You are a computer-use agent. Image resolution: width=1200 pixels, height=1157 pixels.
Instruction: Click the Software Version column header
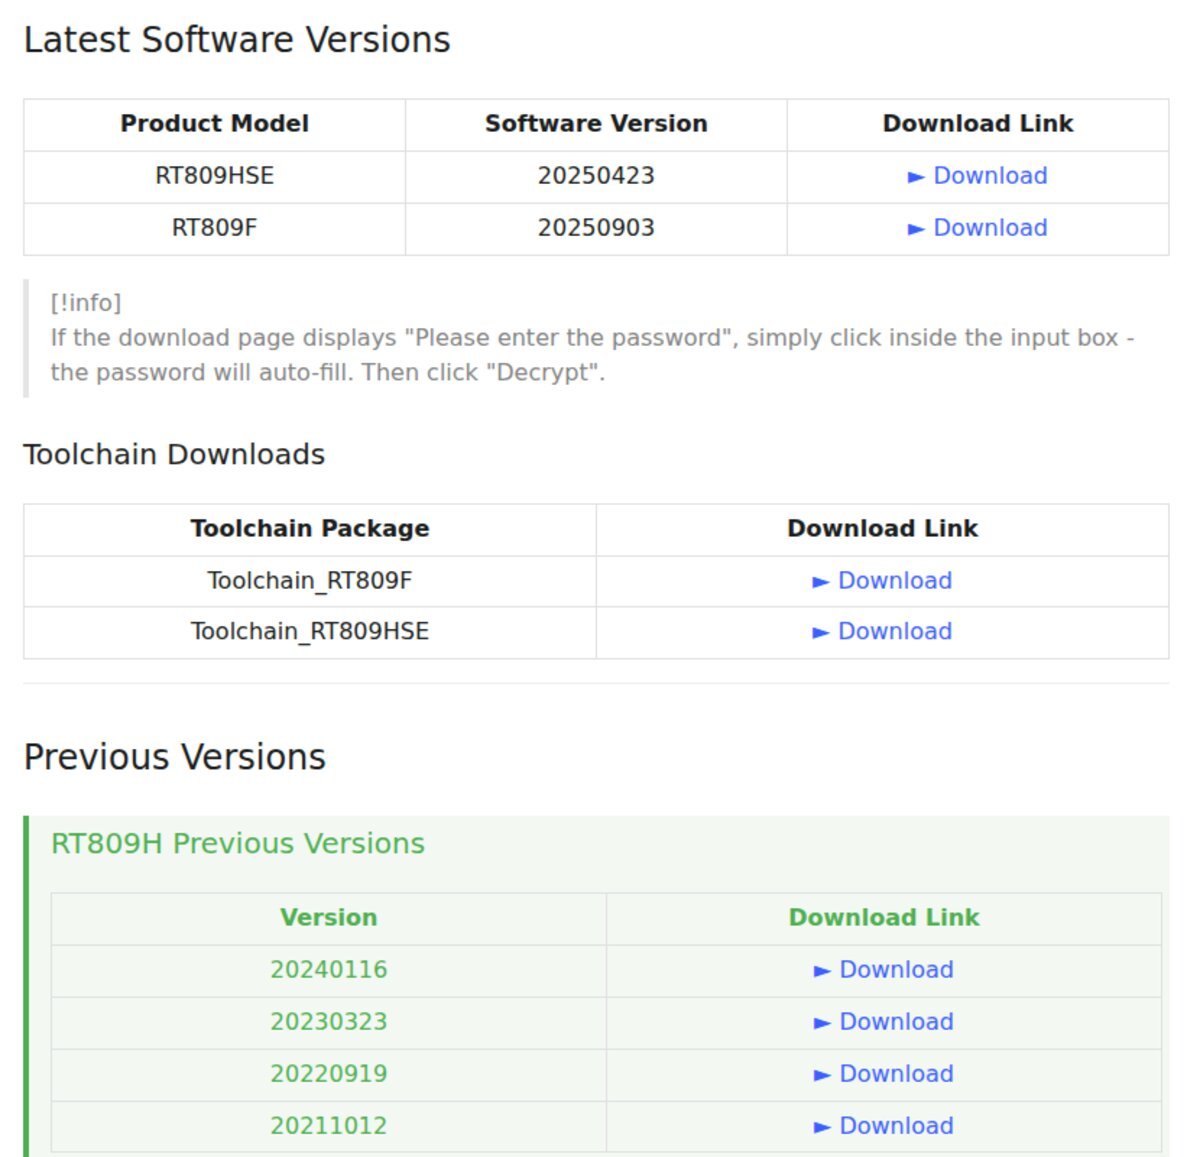596,124
